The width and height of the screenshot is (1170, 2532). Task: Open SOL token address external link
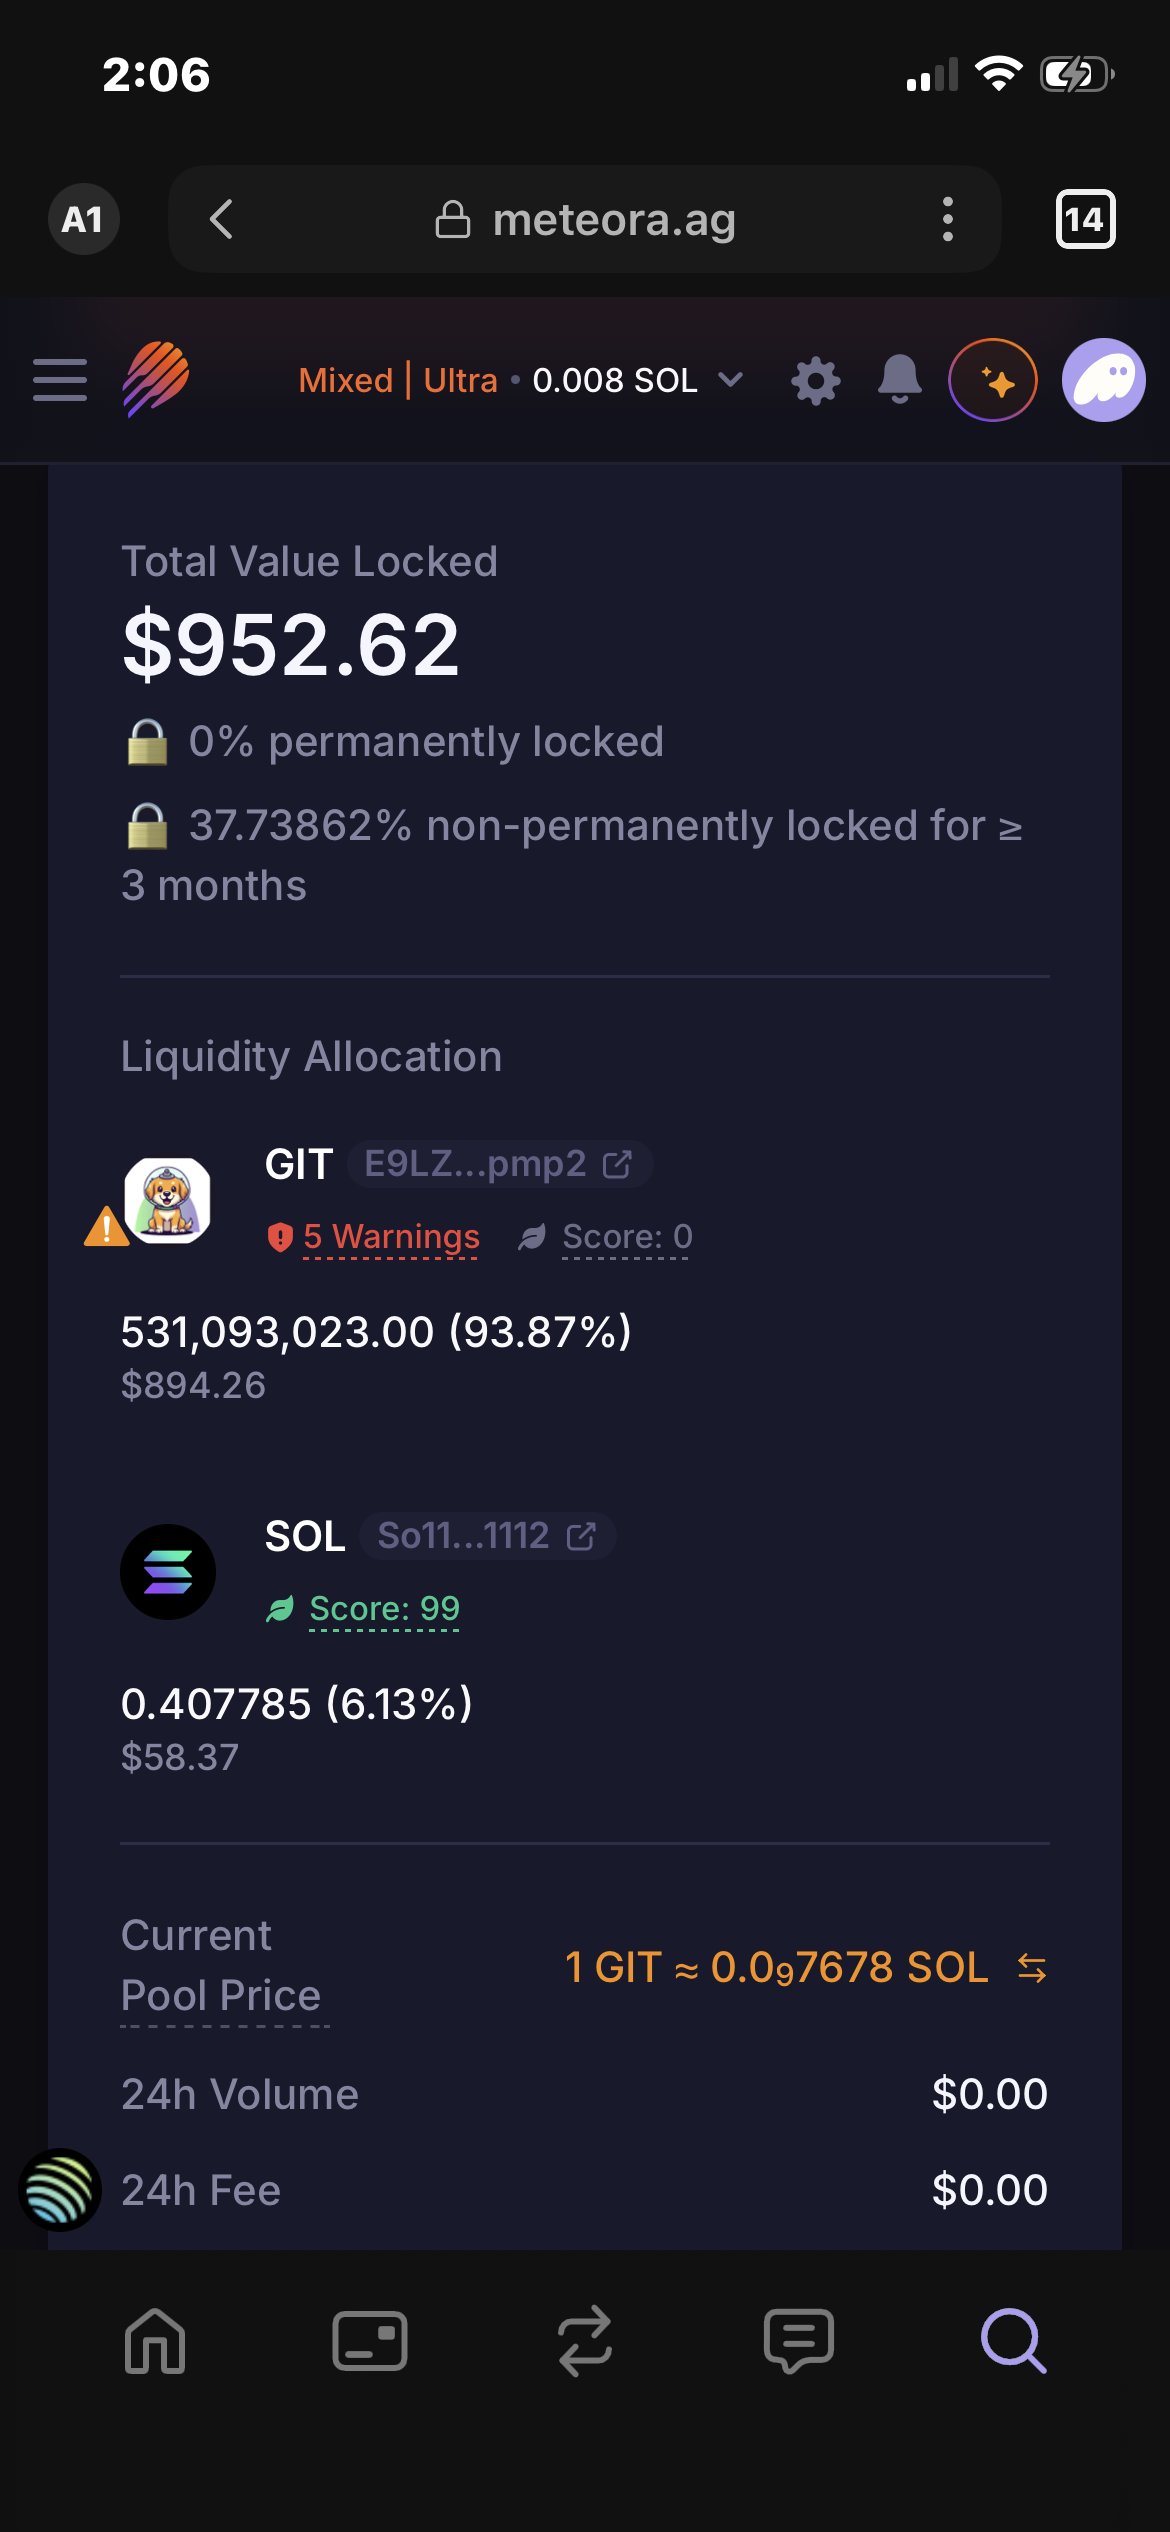(x=581, y=1536)
